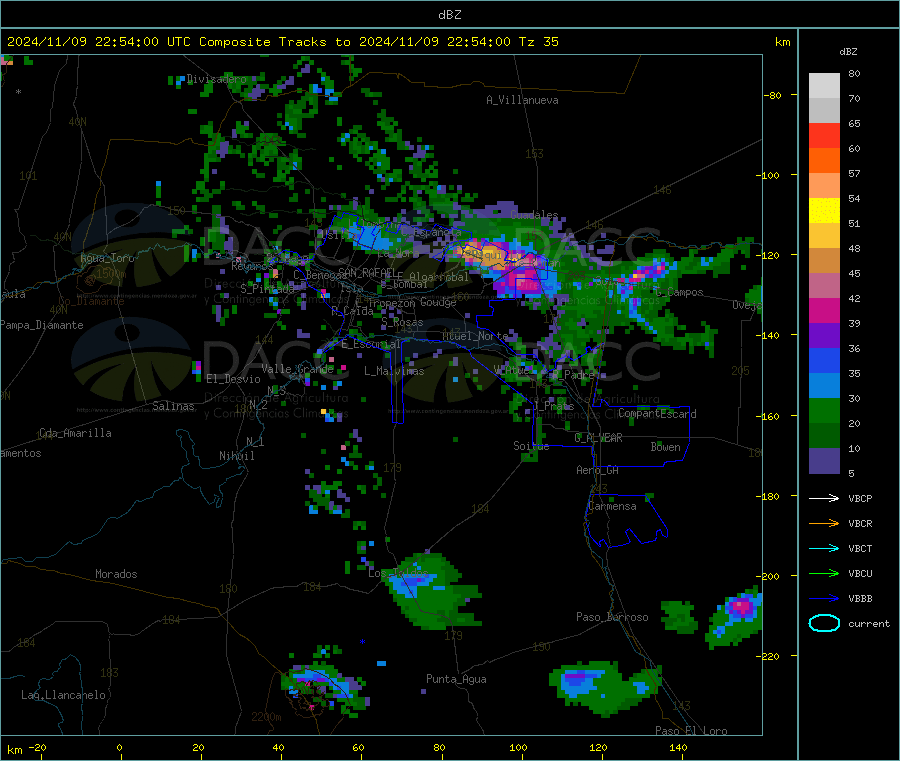
Task: Click the green VBCU arrow in the legend
Action: (x=824, y=573)
